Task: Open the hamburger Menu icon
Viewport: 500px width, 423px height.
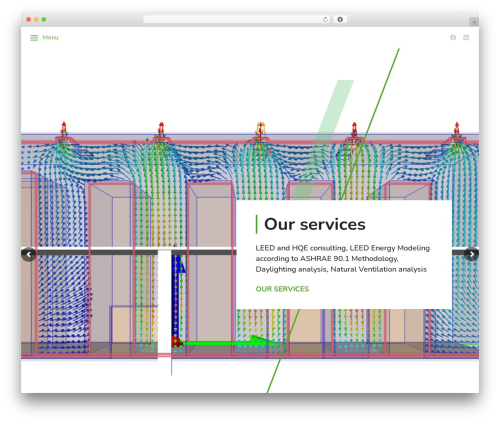Action: [34, 38]
